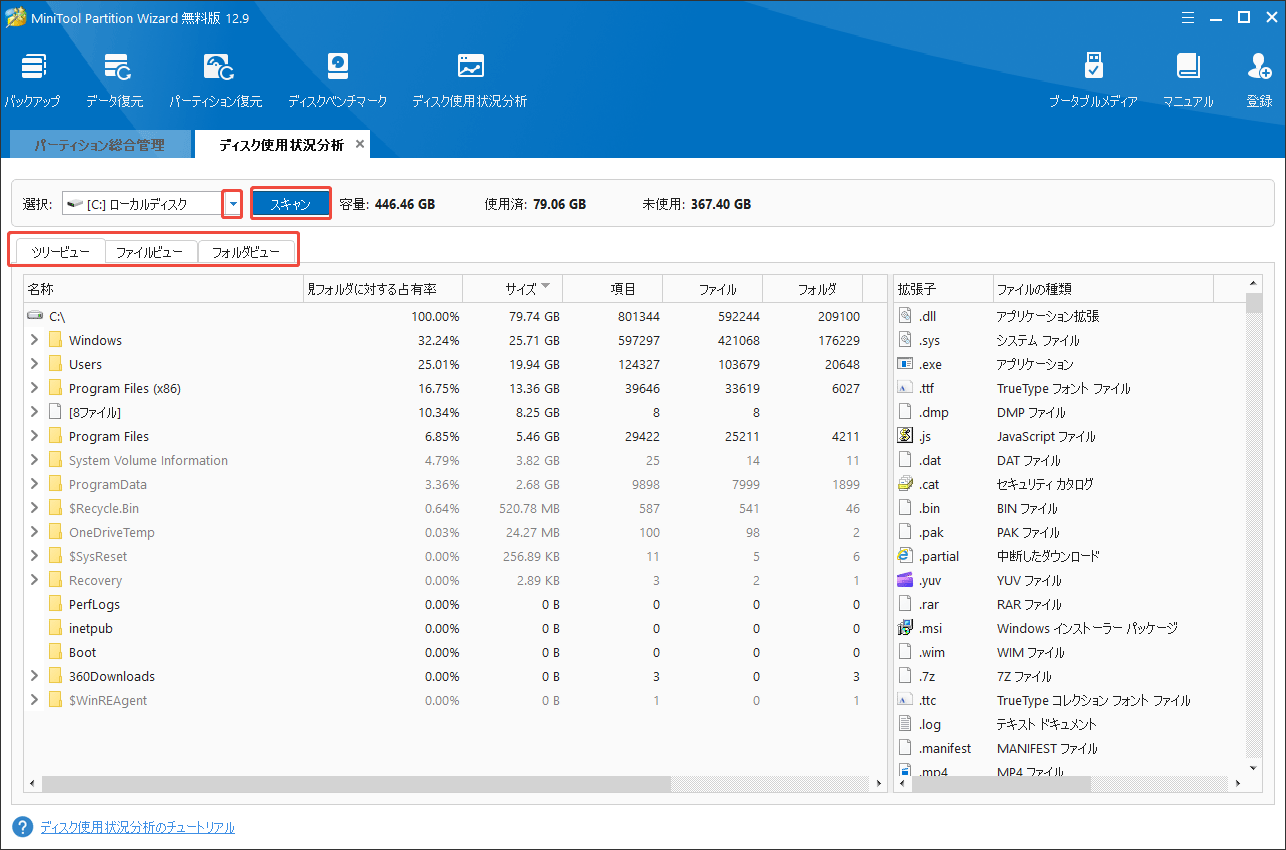Select the .cat security catalog icon
The image size is (1286, 850).
coord(905,484)
